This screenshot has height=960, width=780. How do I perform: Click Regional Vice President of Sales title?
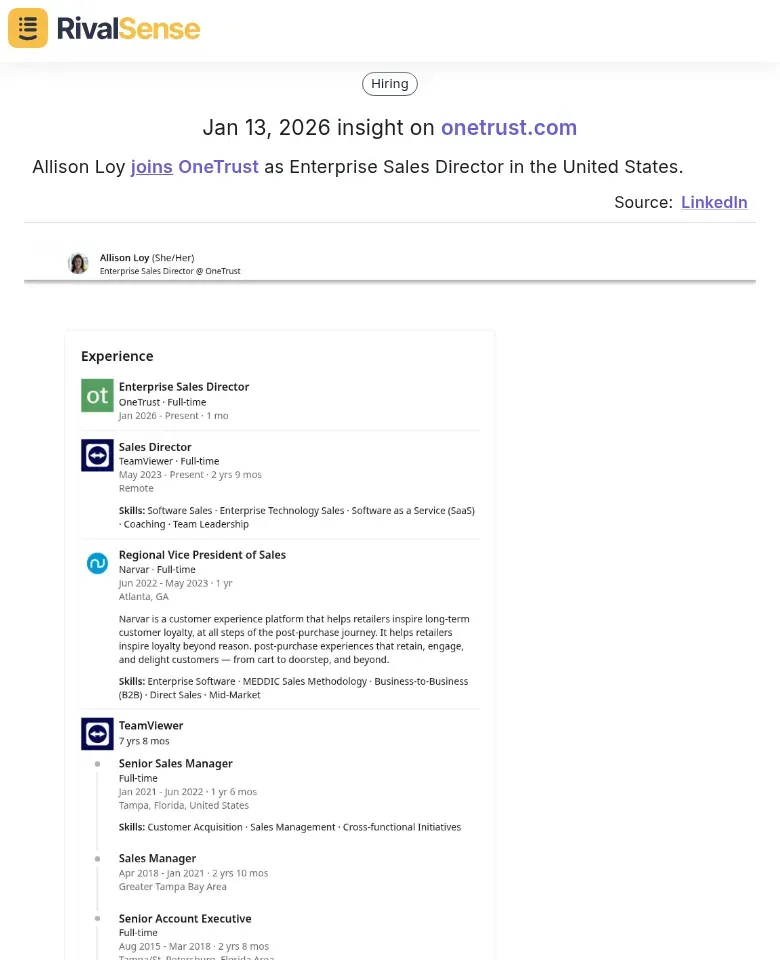(x=202, y=555)
